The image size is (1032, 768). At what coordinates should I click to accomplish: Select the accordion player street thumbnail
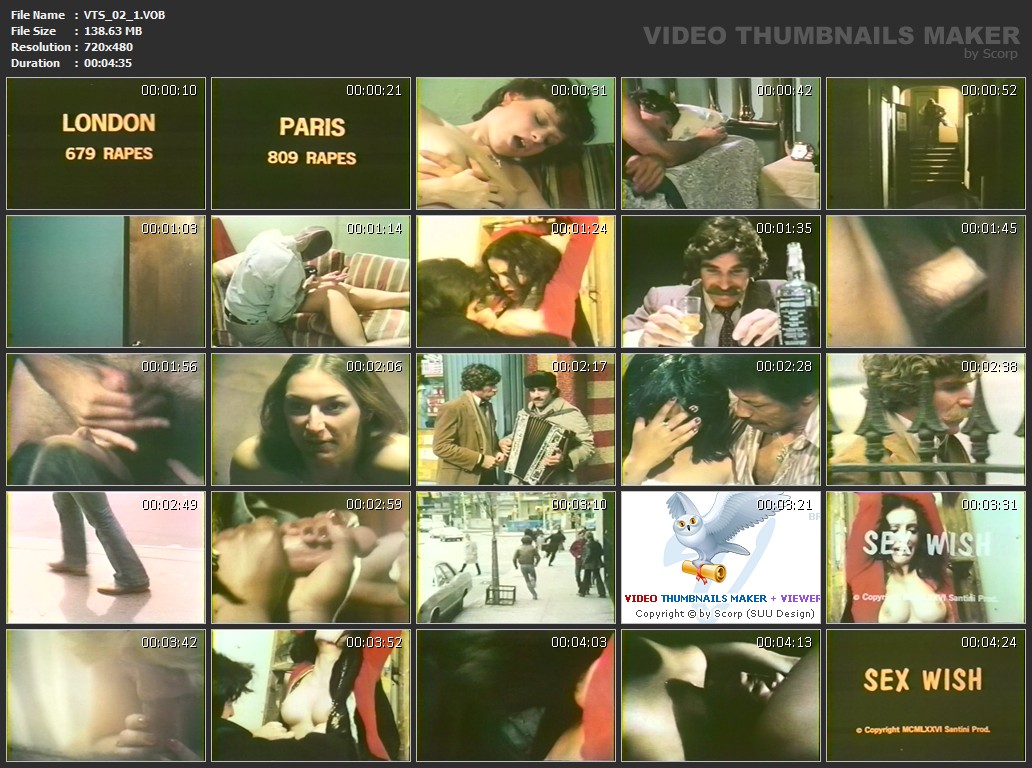pos(516,419)
